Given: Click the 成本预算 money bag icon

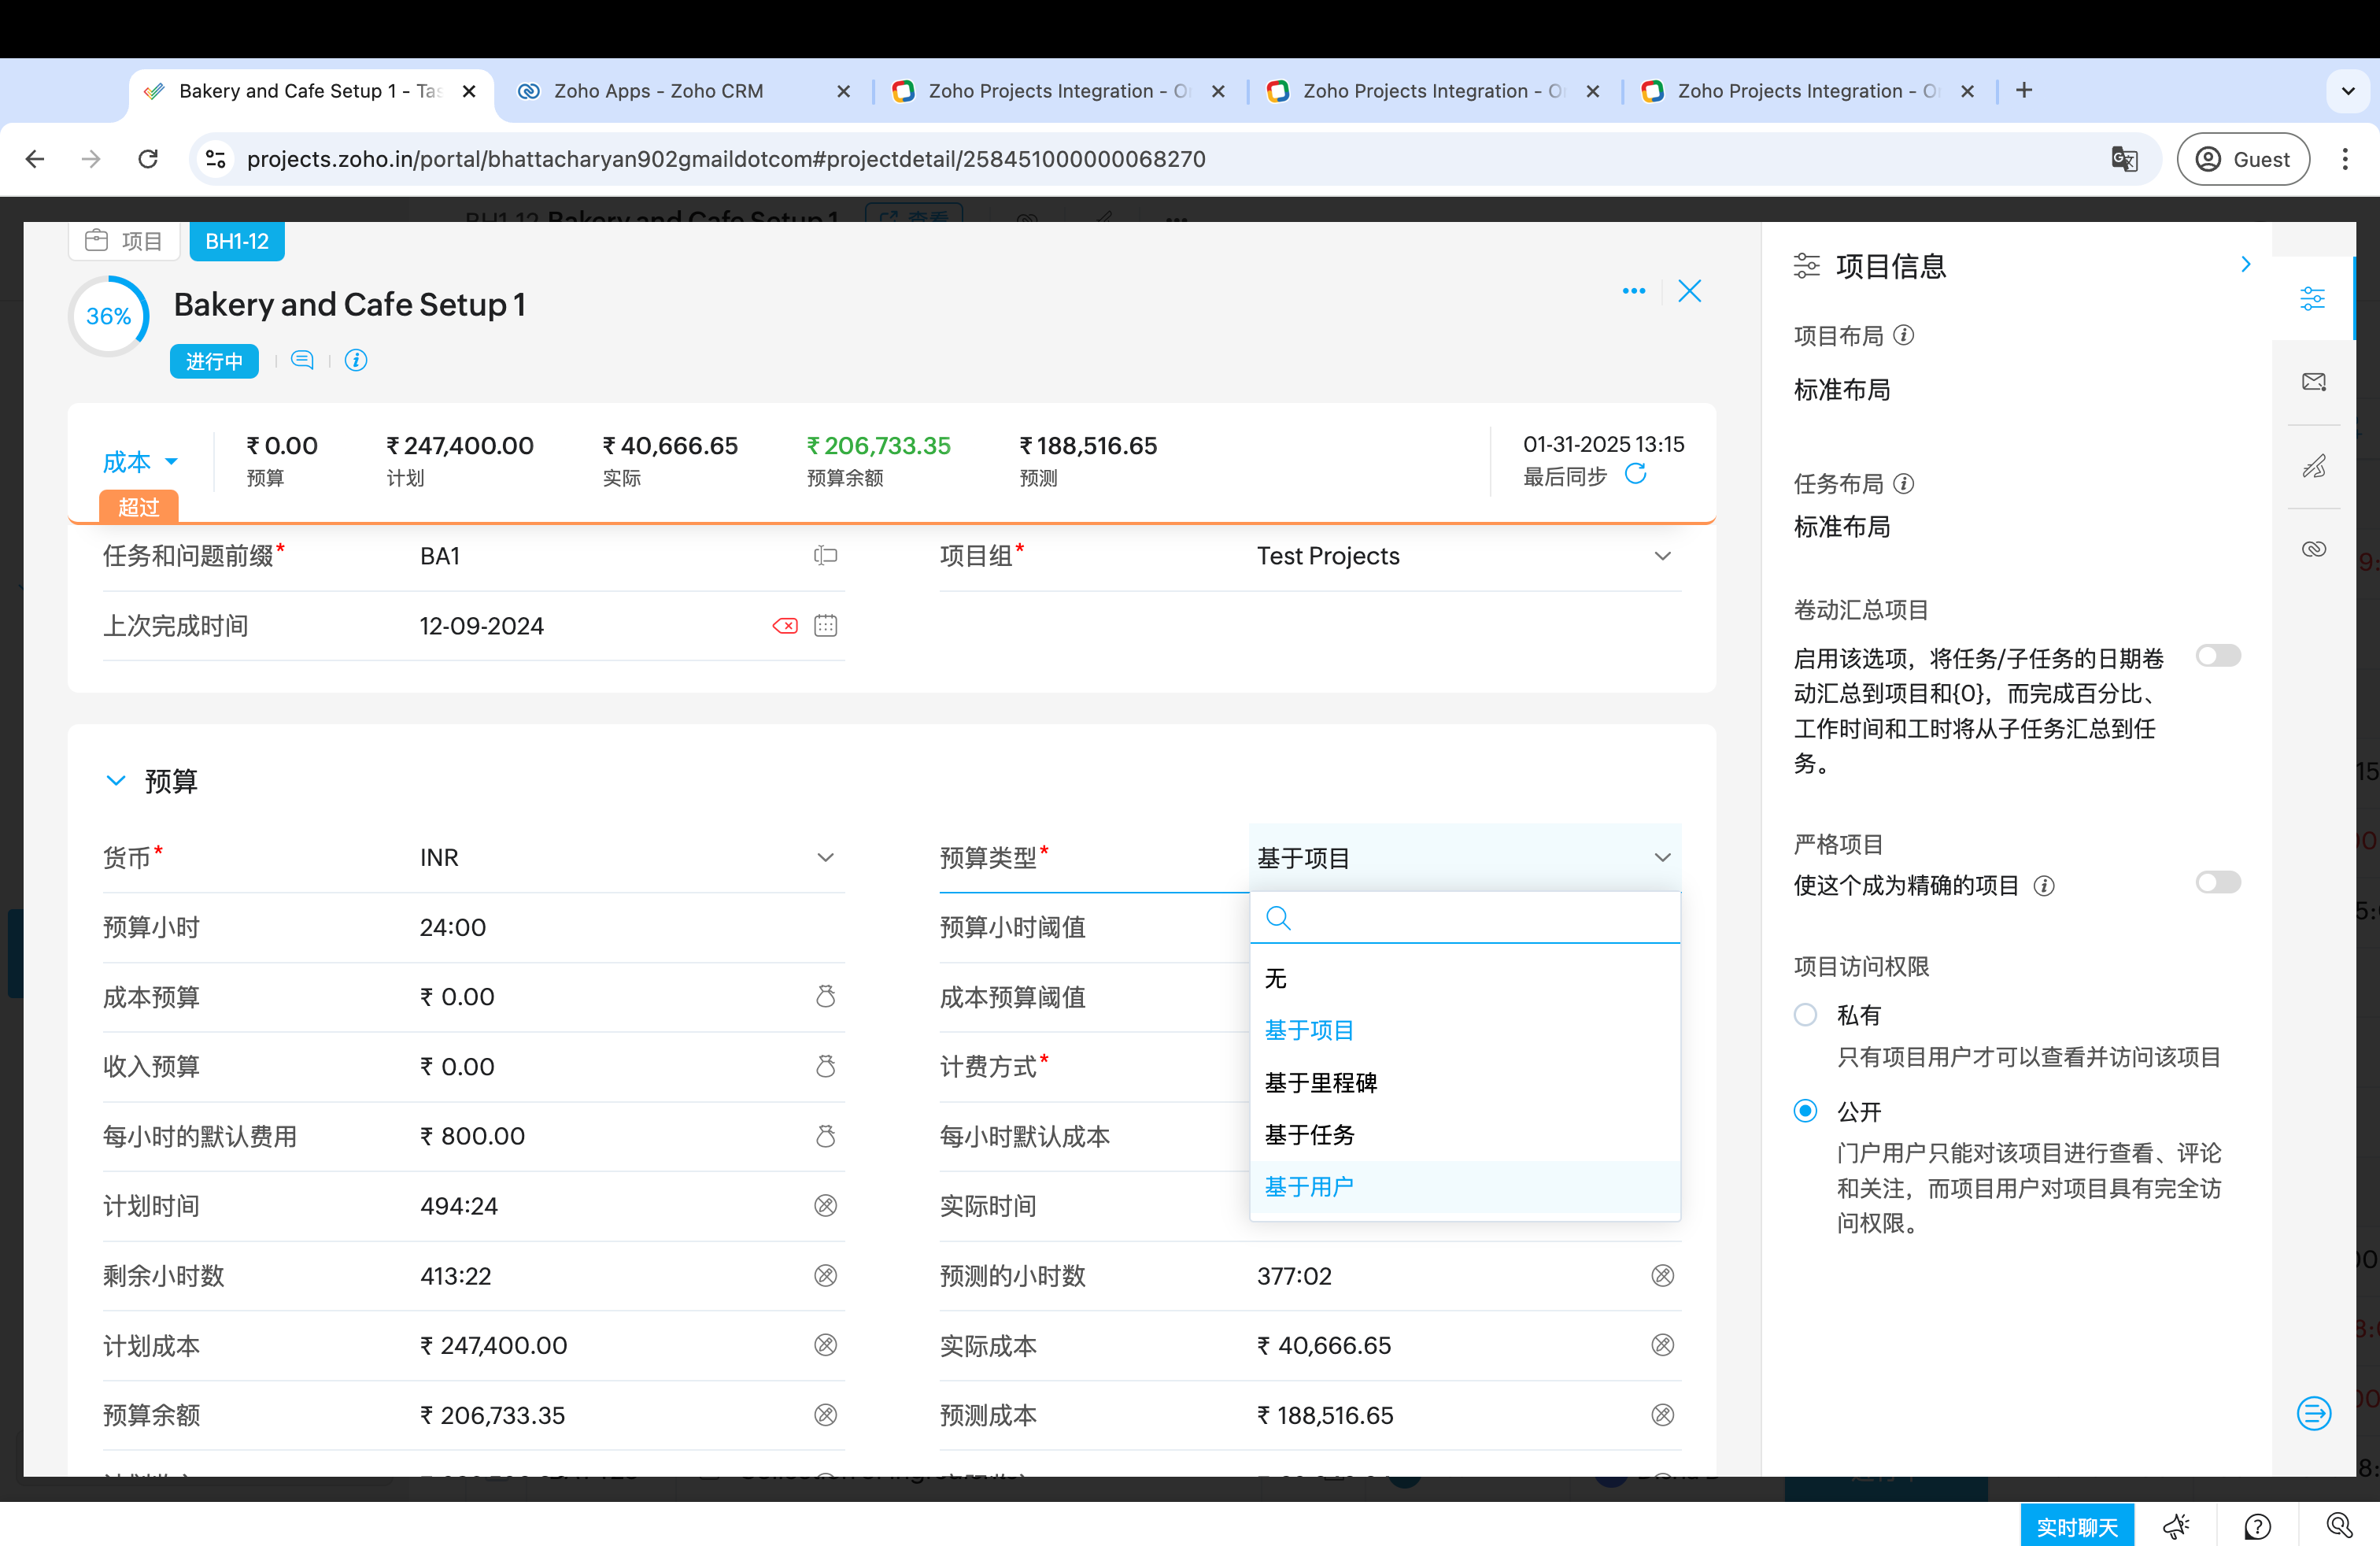Looking at the screenshot, I should tap(825, 997).
